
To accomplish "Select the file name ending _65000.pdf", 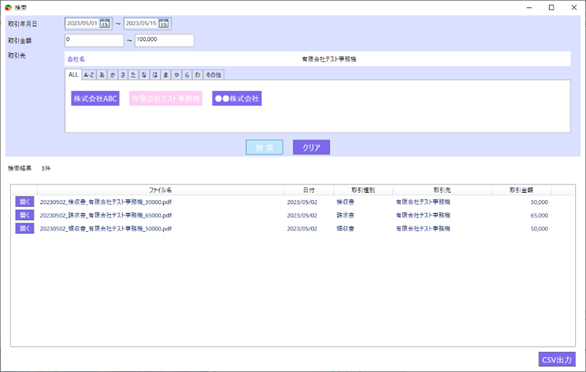I will pos(106,215).
